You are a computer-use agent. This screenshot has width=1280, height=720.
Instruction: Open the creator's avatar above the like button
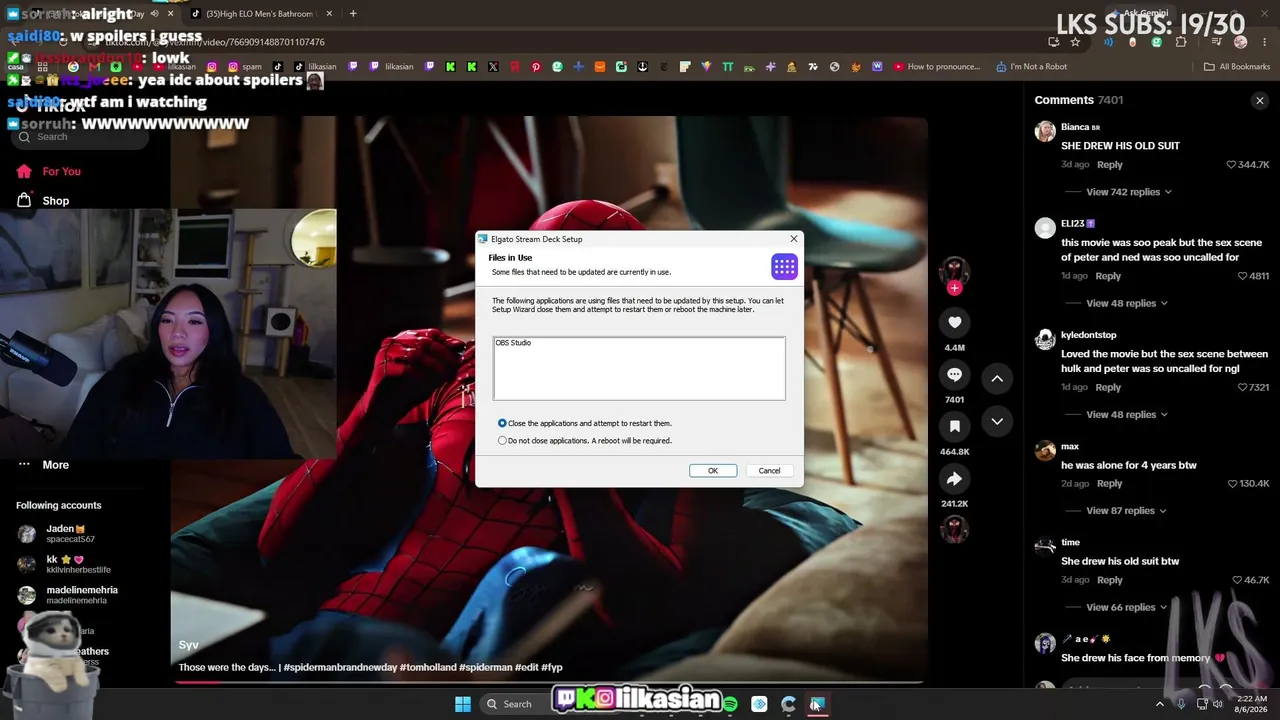(954, 271)
